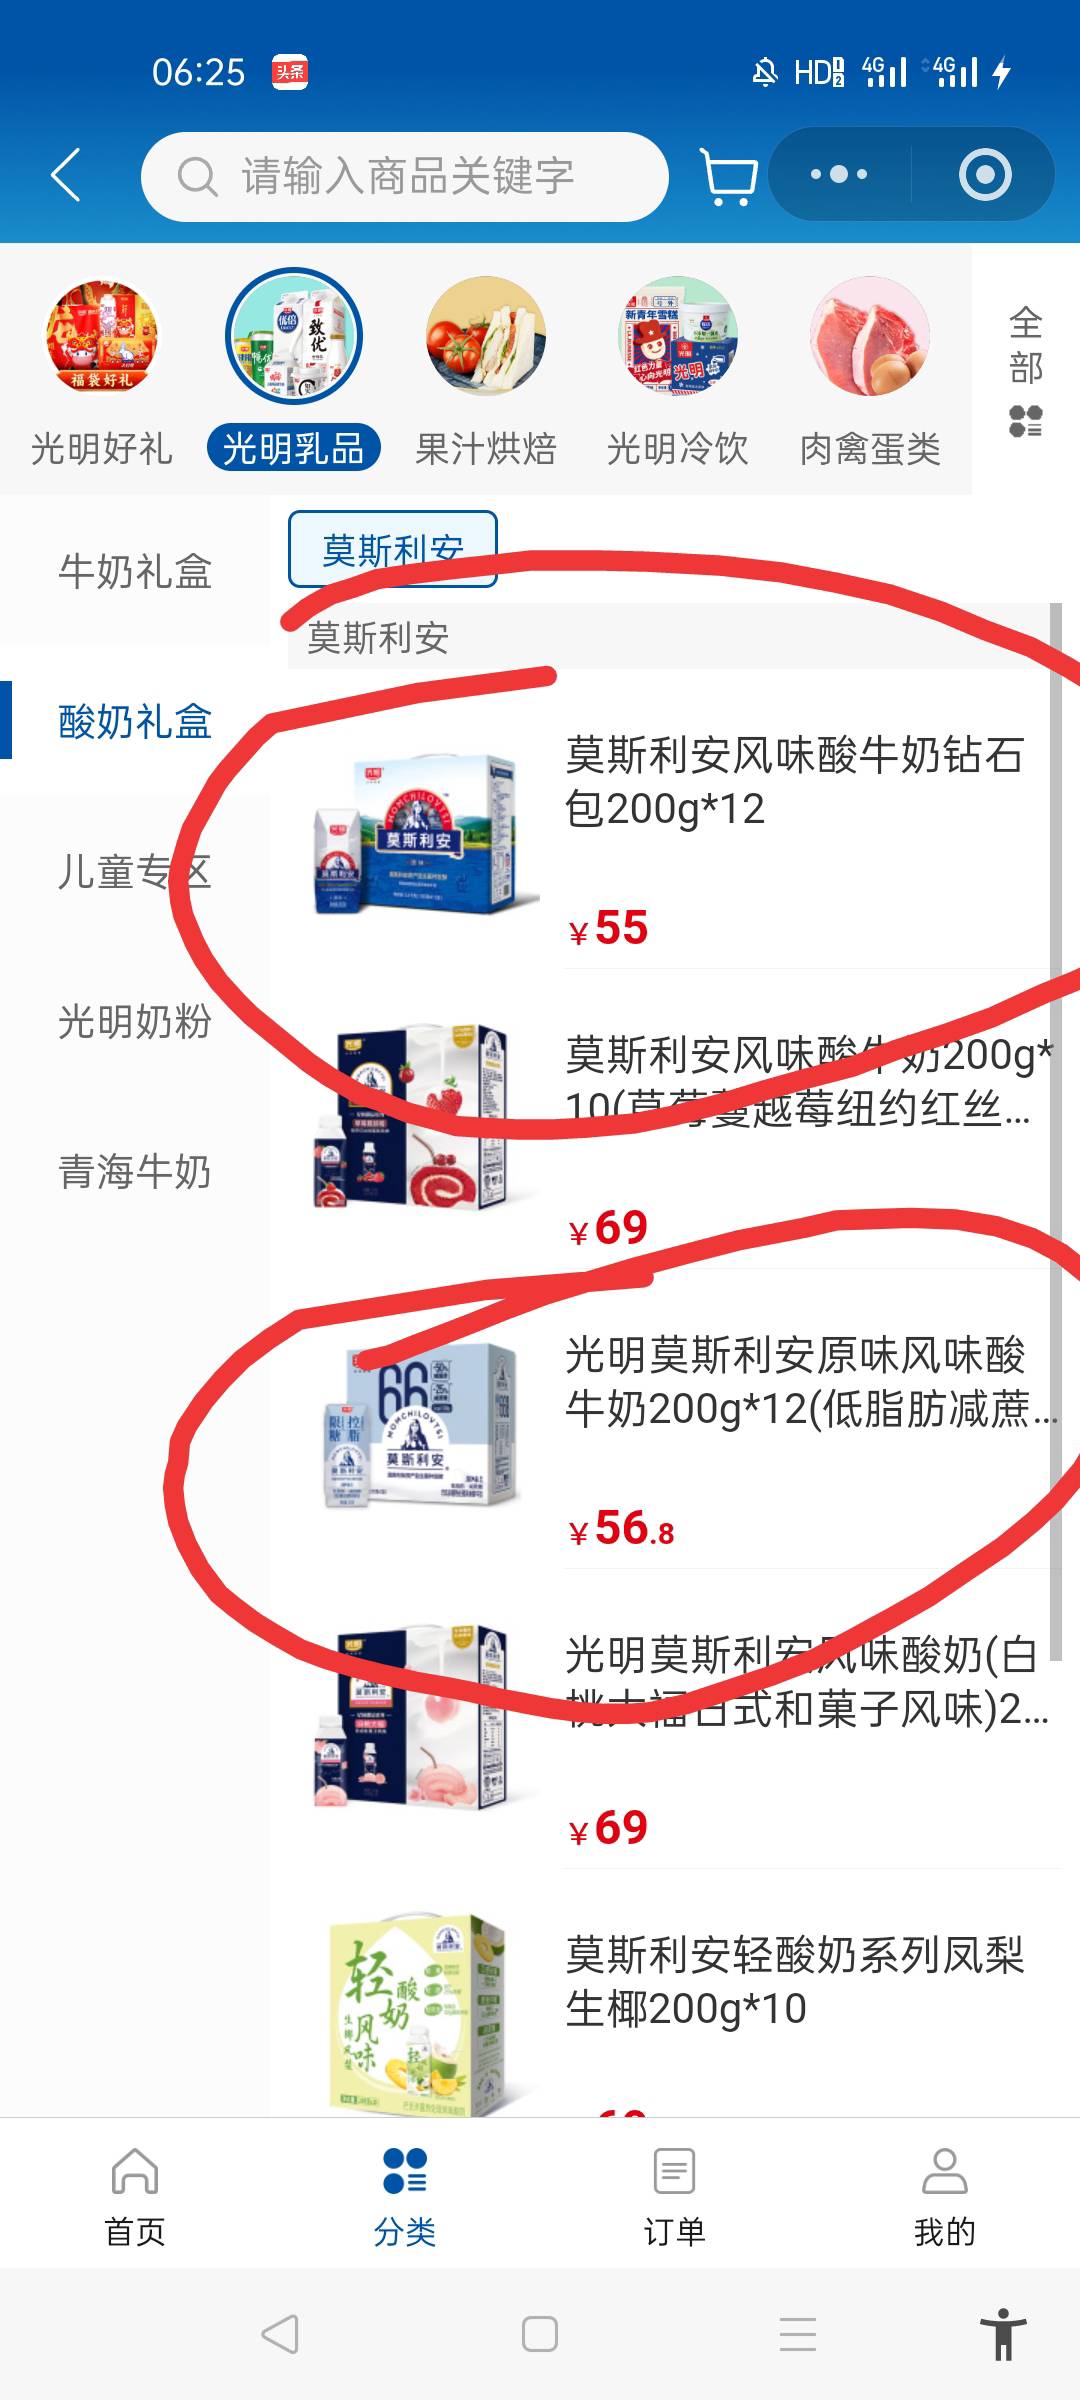
Task: Open 牛奶礼盒 in the sidebar
Action: click(135, 572)
